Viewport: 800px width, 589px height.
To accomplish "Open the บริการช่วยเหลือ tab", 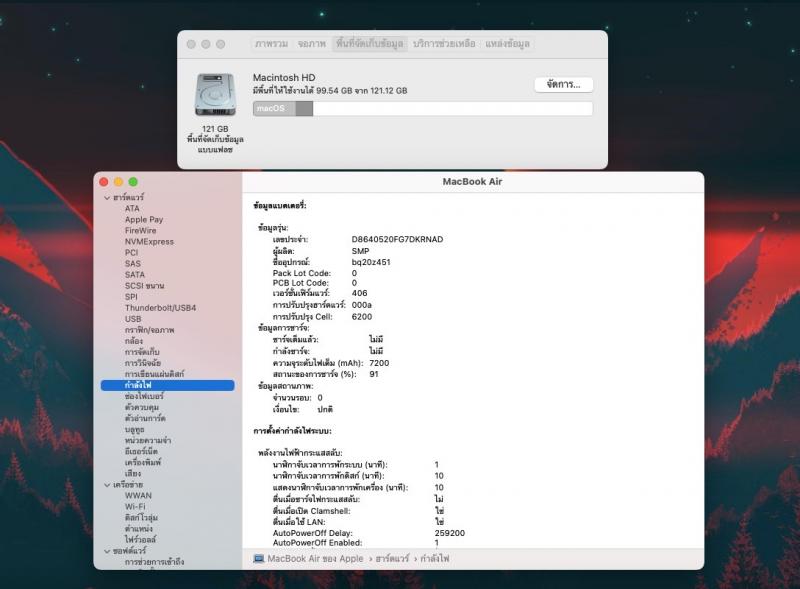I will [x=444, y=44].
